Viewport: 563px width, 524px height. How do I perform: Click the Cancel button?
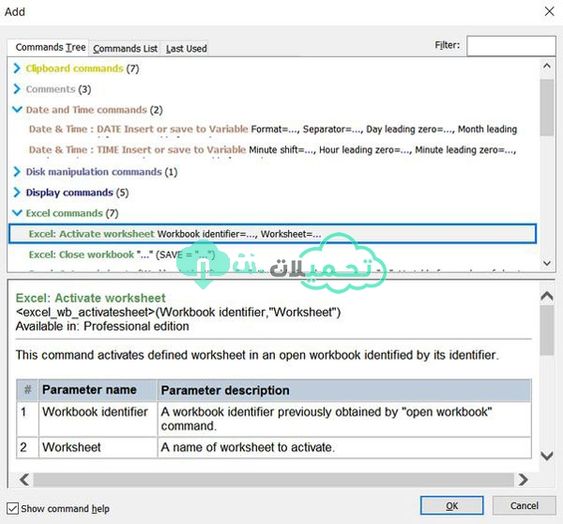coord(524,506)
